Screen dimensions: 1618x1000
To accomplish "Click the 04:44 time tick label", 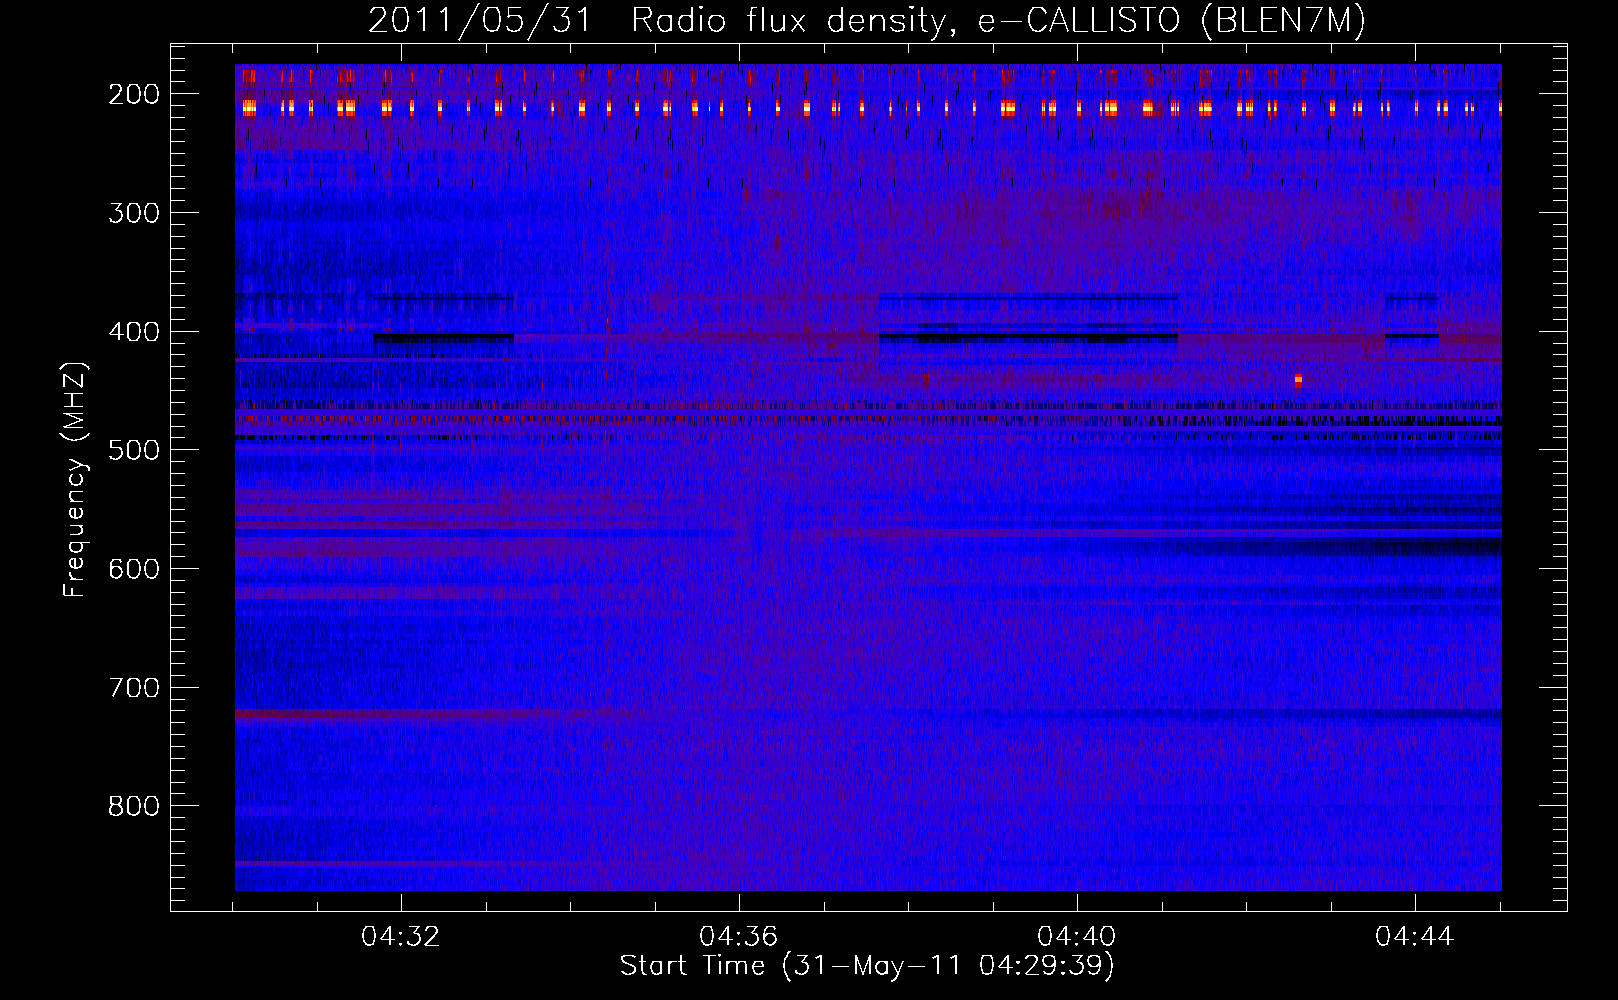I will pos(1415,937).
